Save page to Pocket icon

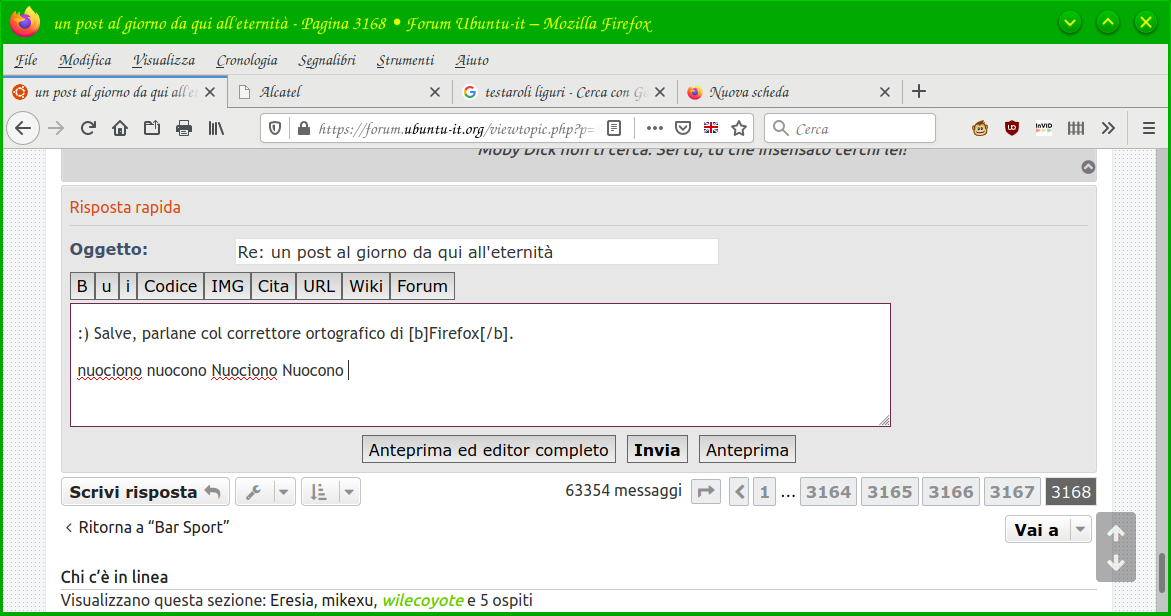coord(683,128)
